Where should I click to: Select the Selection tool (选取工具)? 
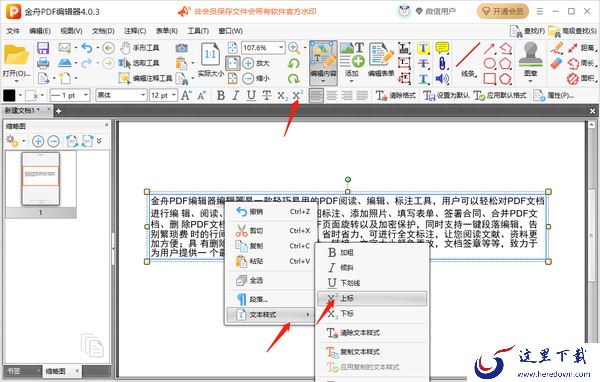pos(139,63)
